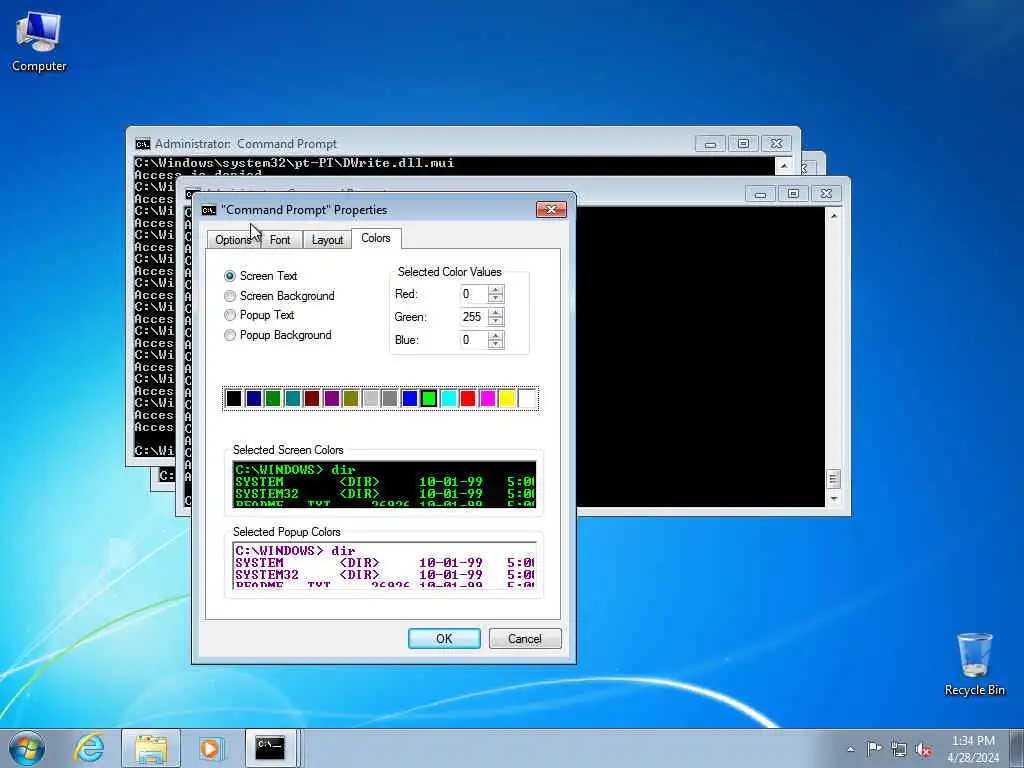Image resolution: width=1024 pixels, height=768 pixels.
Task: Choose the Popup Background option
Action: (x=230, y=335)
